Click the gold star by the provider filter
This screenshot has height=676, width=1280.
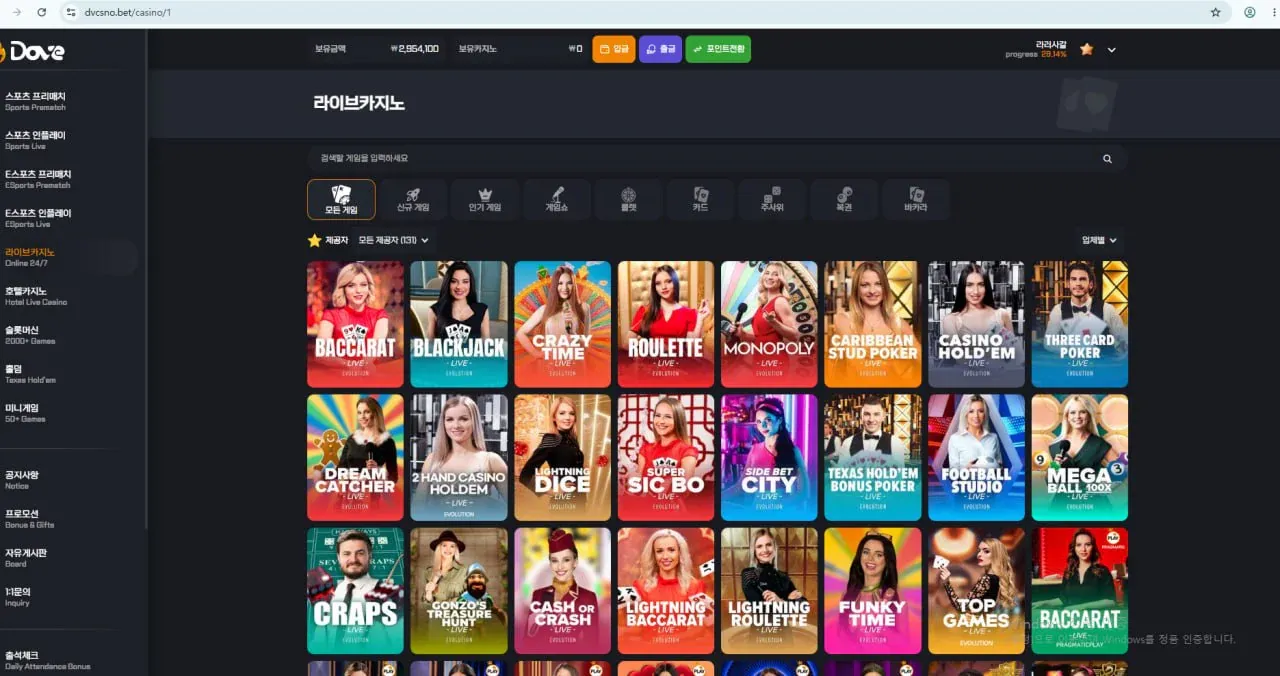[314, 240]
